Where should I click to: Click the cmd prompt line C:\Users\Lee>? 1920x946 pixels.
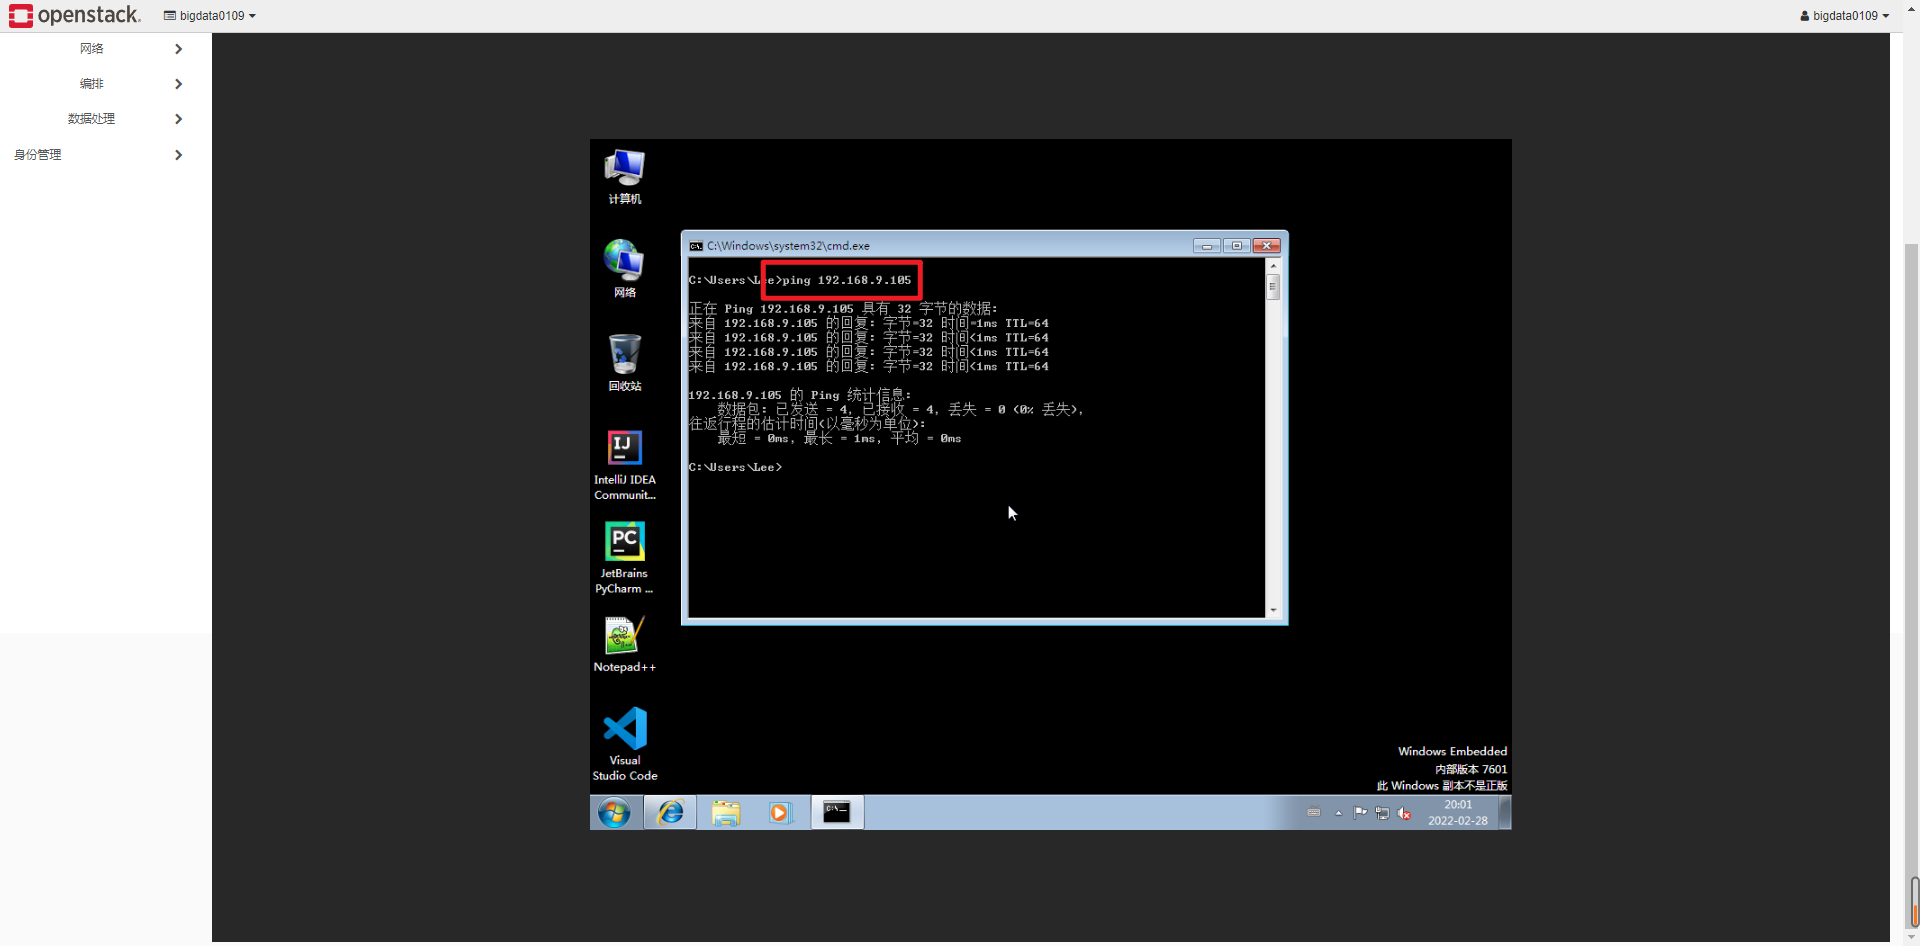coord(736,467)
